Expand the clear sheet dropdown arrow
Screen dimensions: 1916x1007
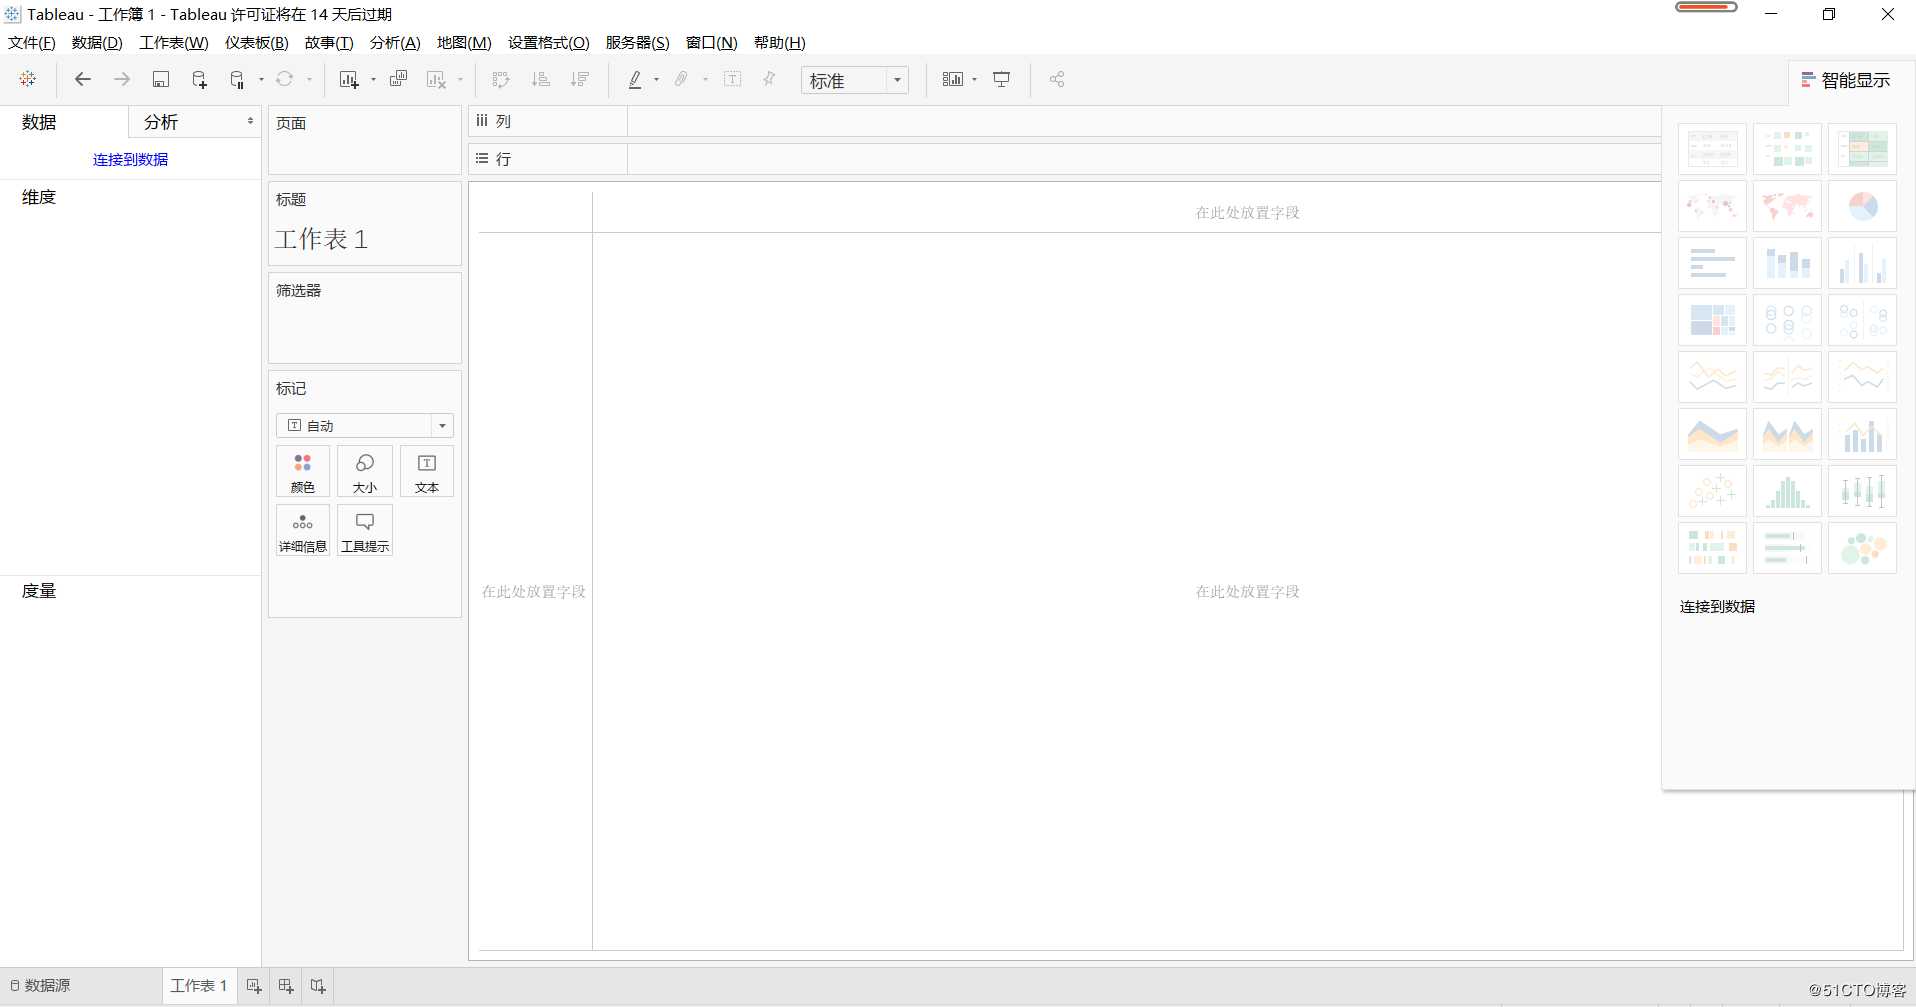click(460, 80)
